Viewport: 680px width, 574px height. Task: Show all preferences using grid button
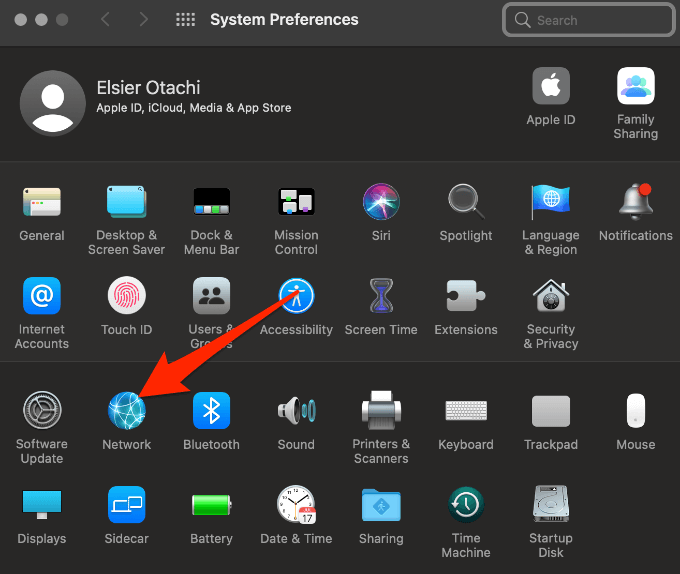tap(185, 20)
